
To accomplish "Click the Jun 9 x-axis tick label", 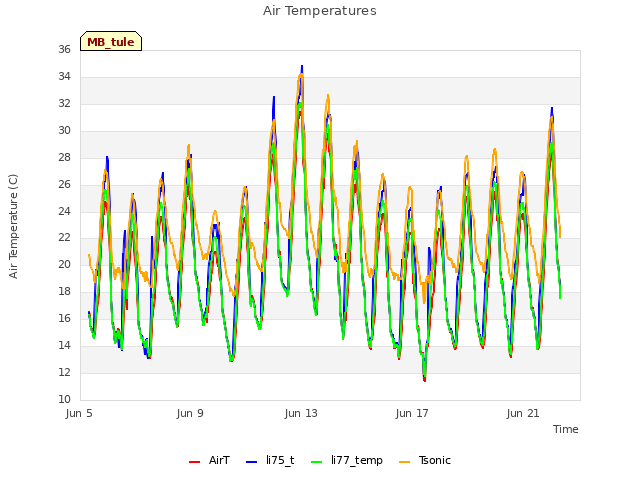I will point(190,413).
